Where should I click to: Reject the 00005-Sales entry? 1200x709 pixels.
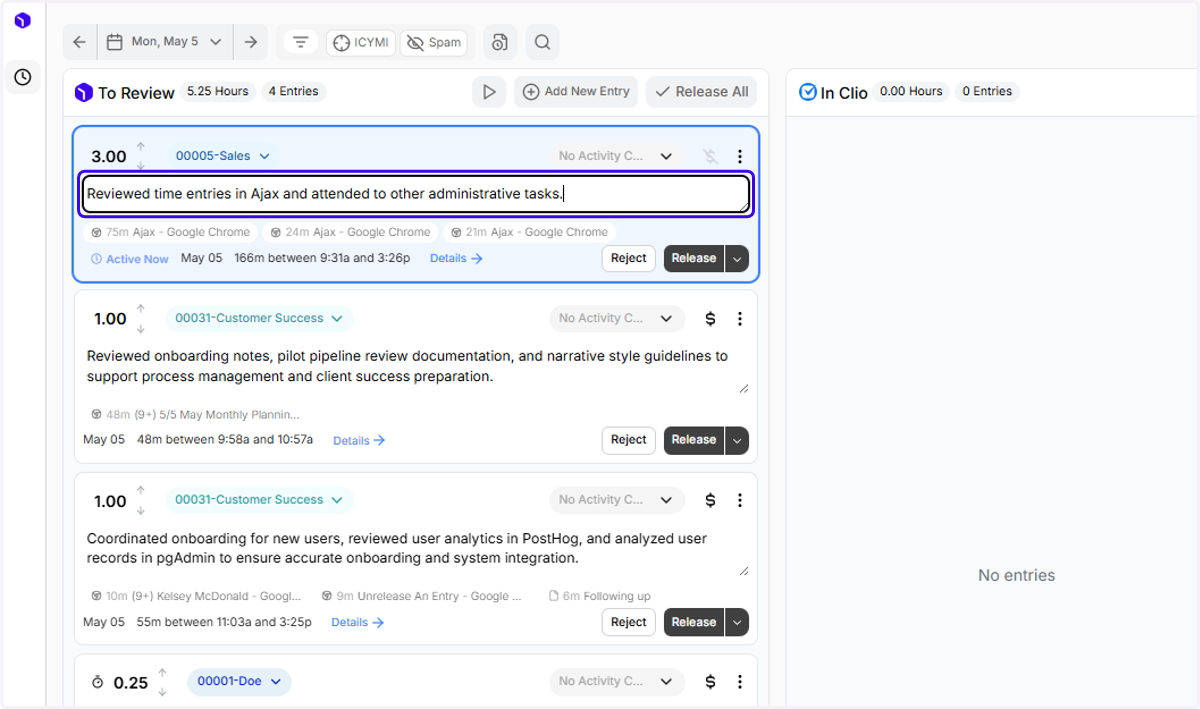click(x=629, y=258)
